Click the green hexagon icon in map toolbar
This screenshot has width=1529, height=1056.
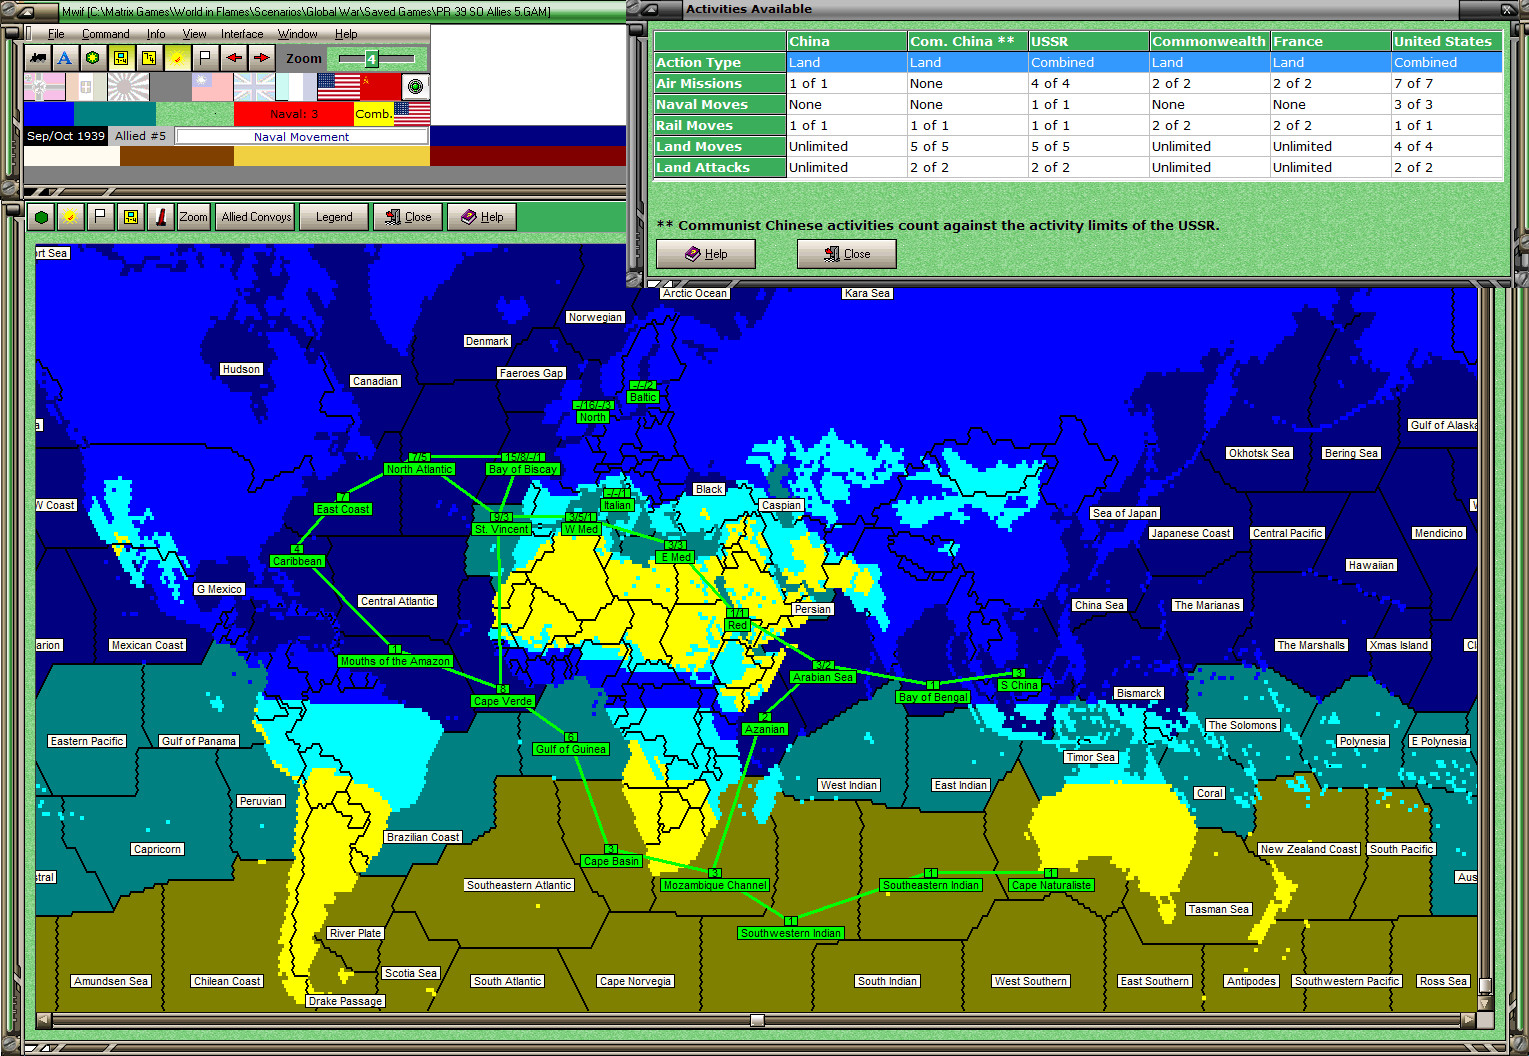point(41,217)
